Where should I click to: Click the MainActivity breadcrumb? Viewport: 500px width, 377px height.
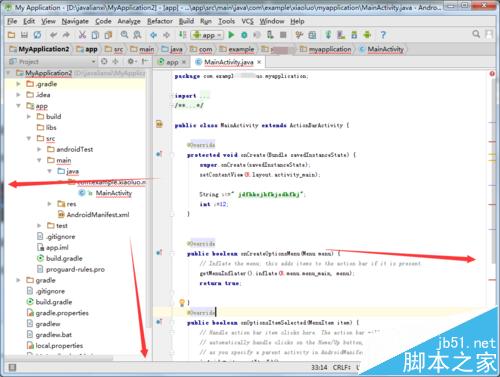[382, 49]
